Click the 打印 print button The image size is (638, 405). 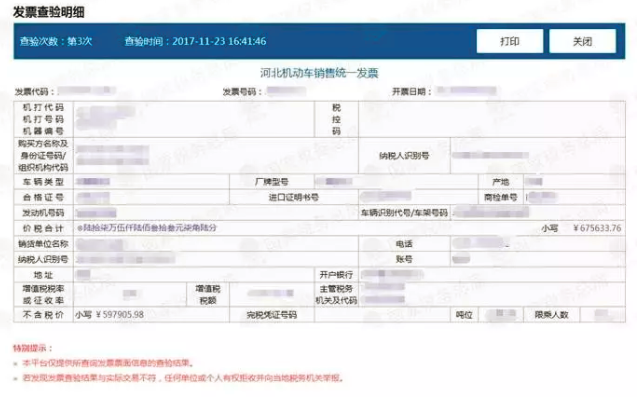510,42
